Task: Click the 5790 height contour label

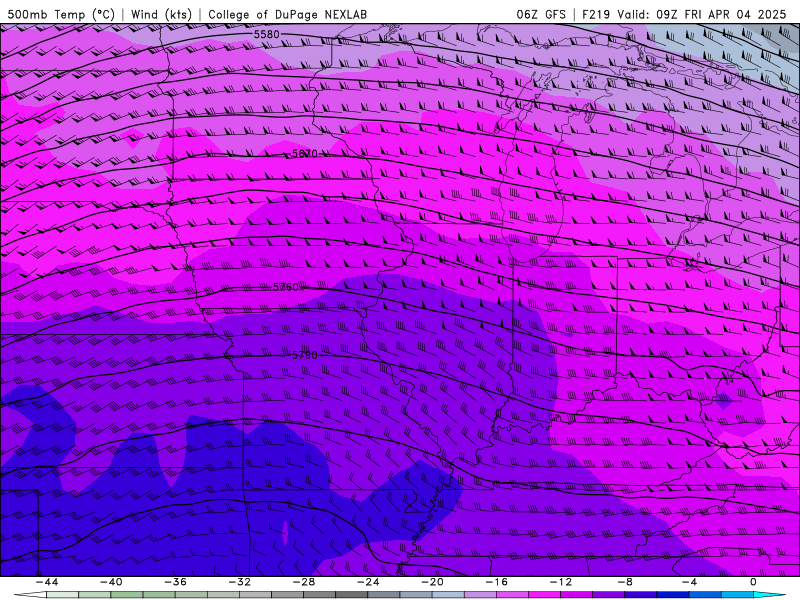Action: [305, 355]
